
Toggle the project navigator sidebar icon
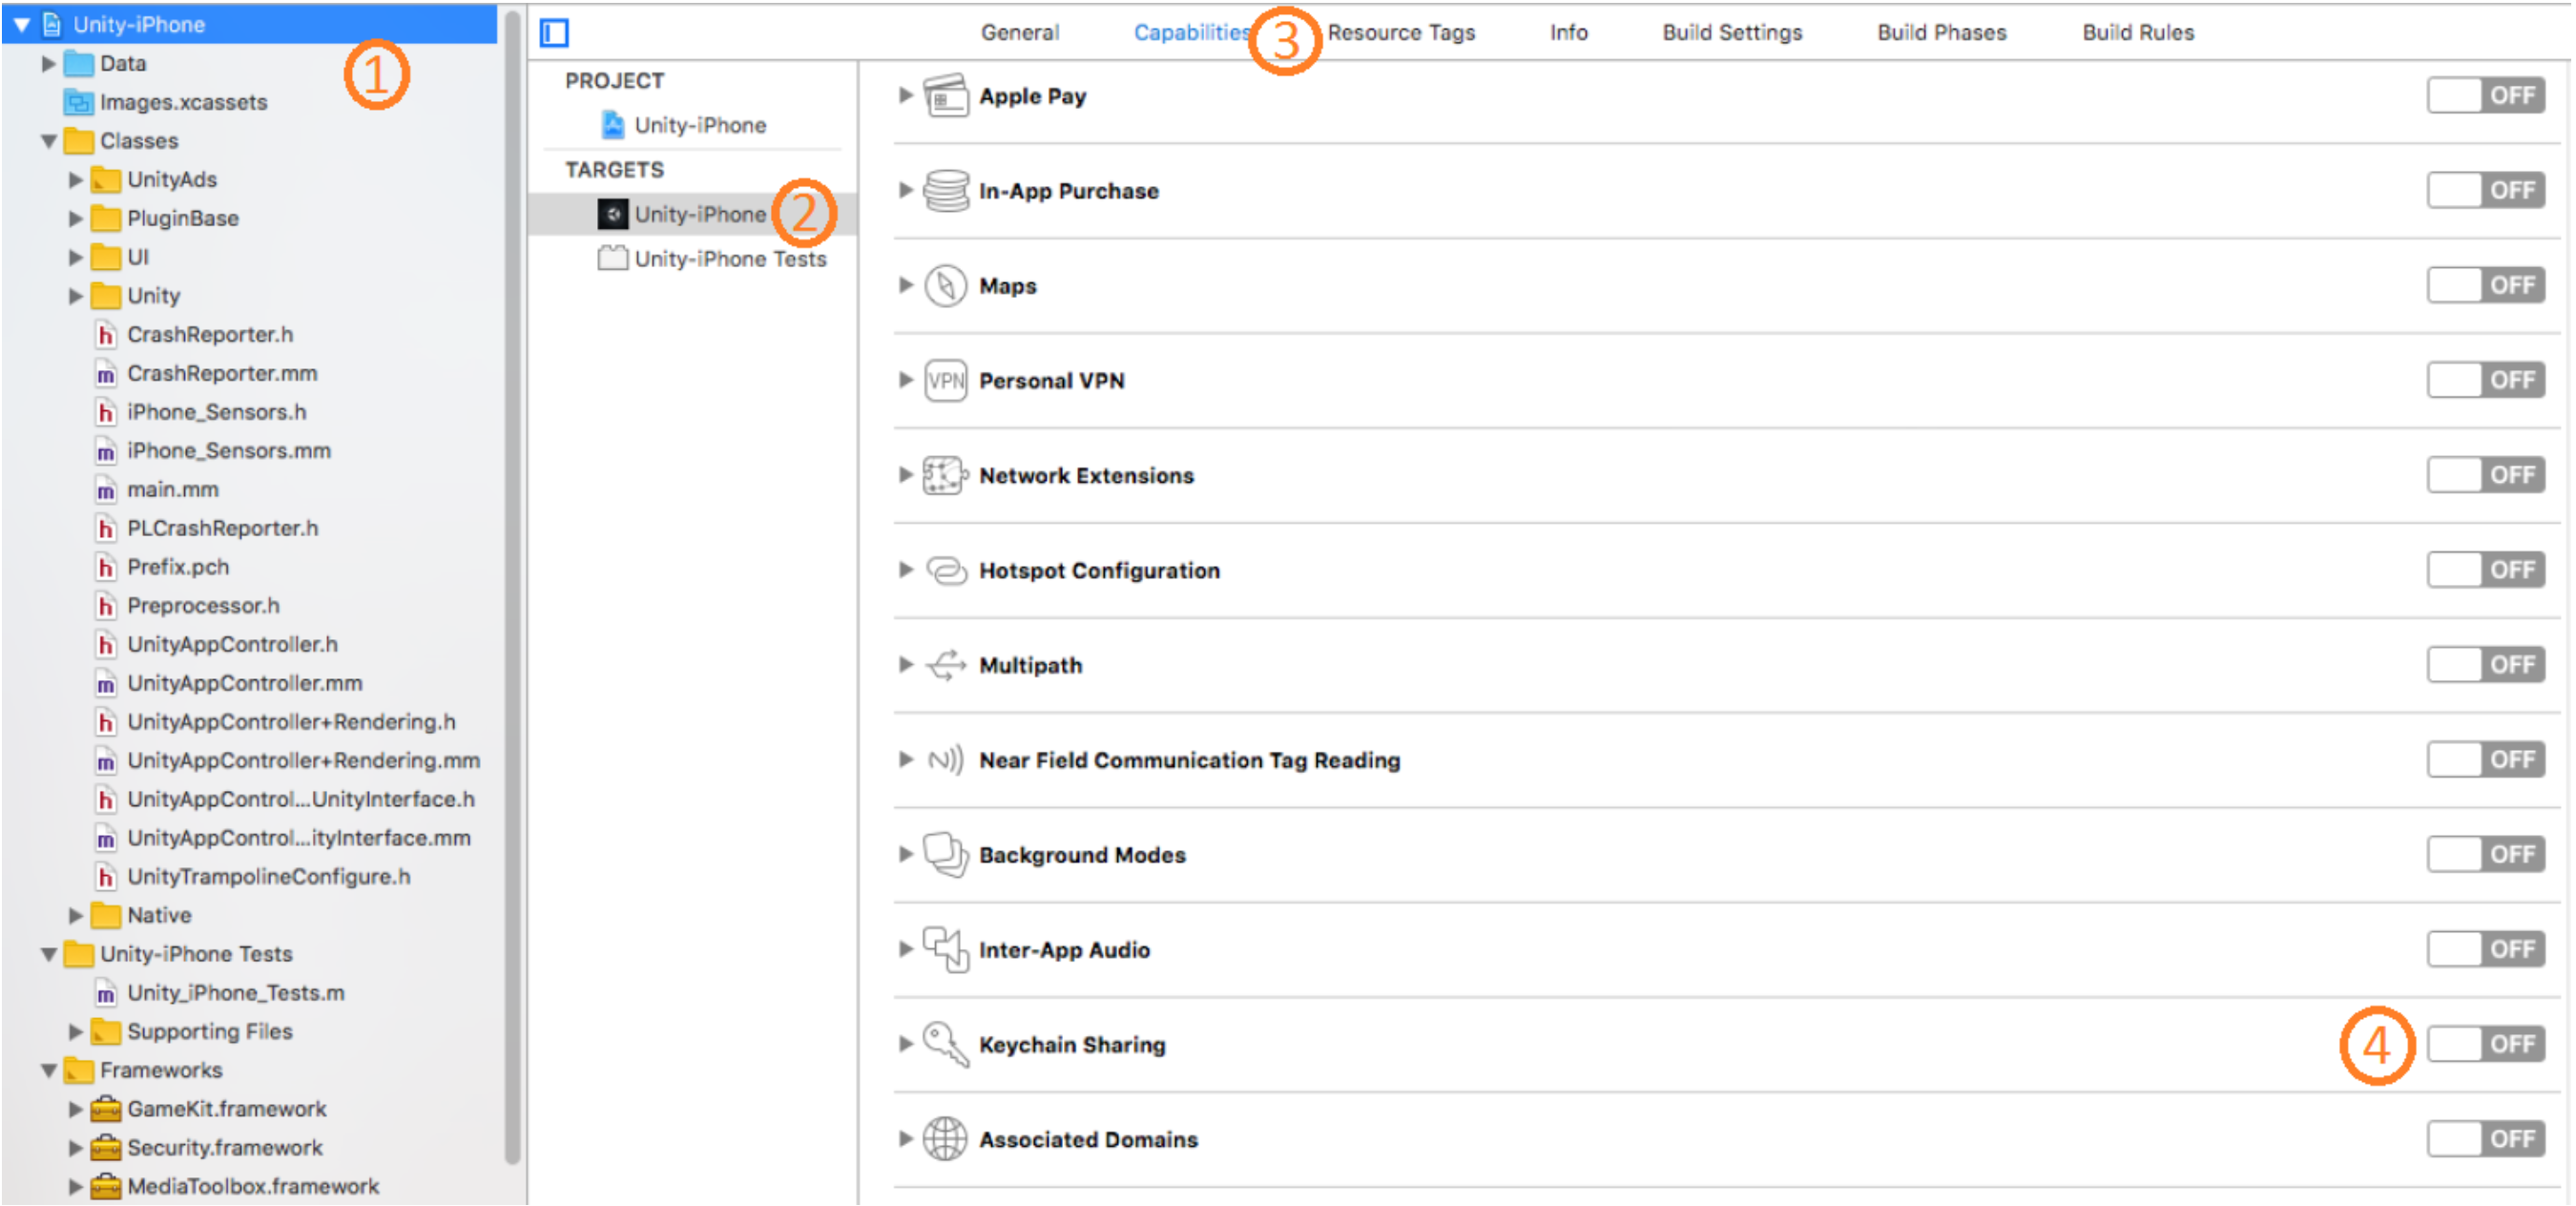pos(554,33)
